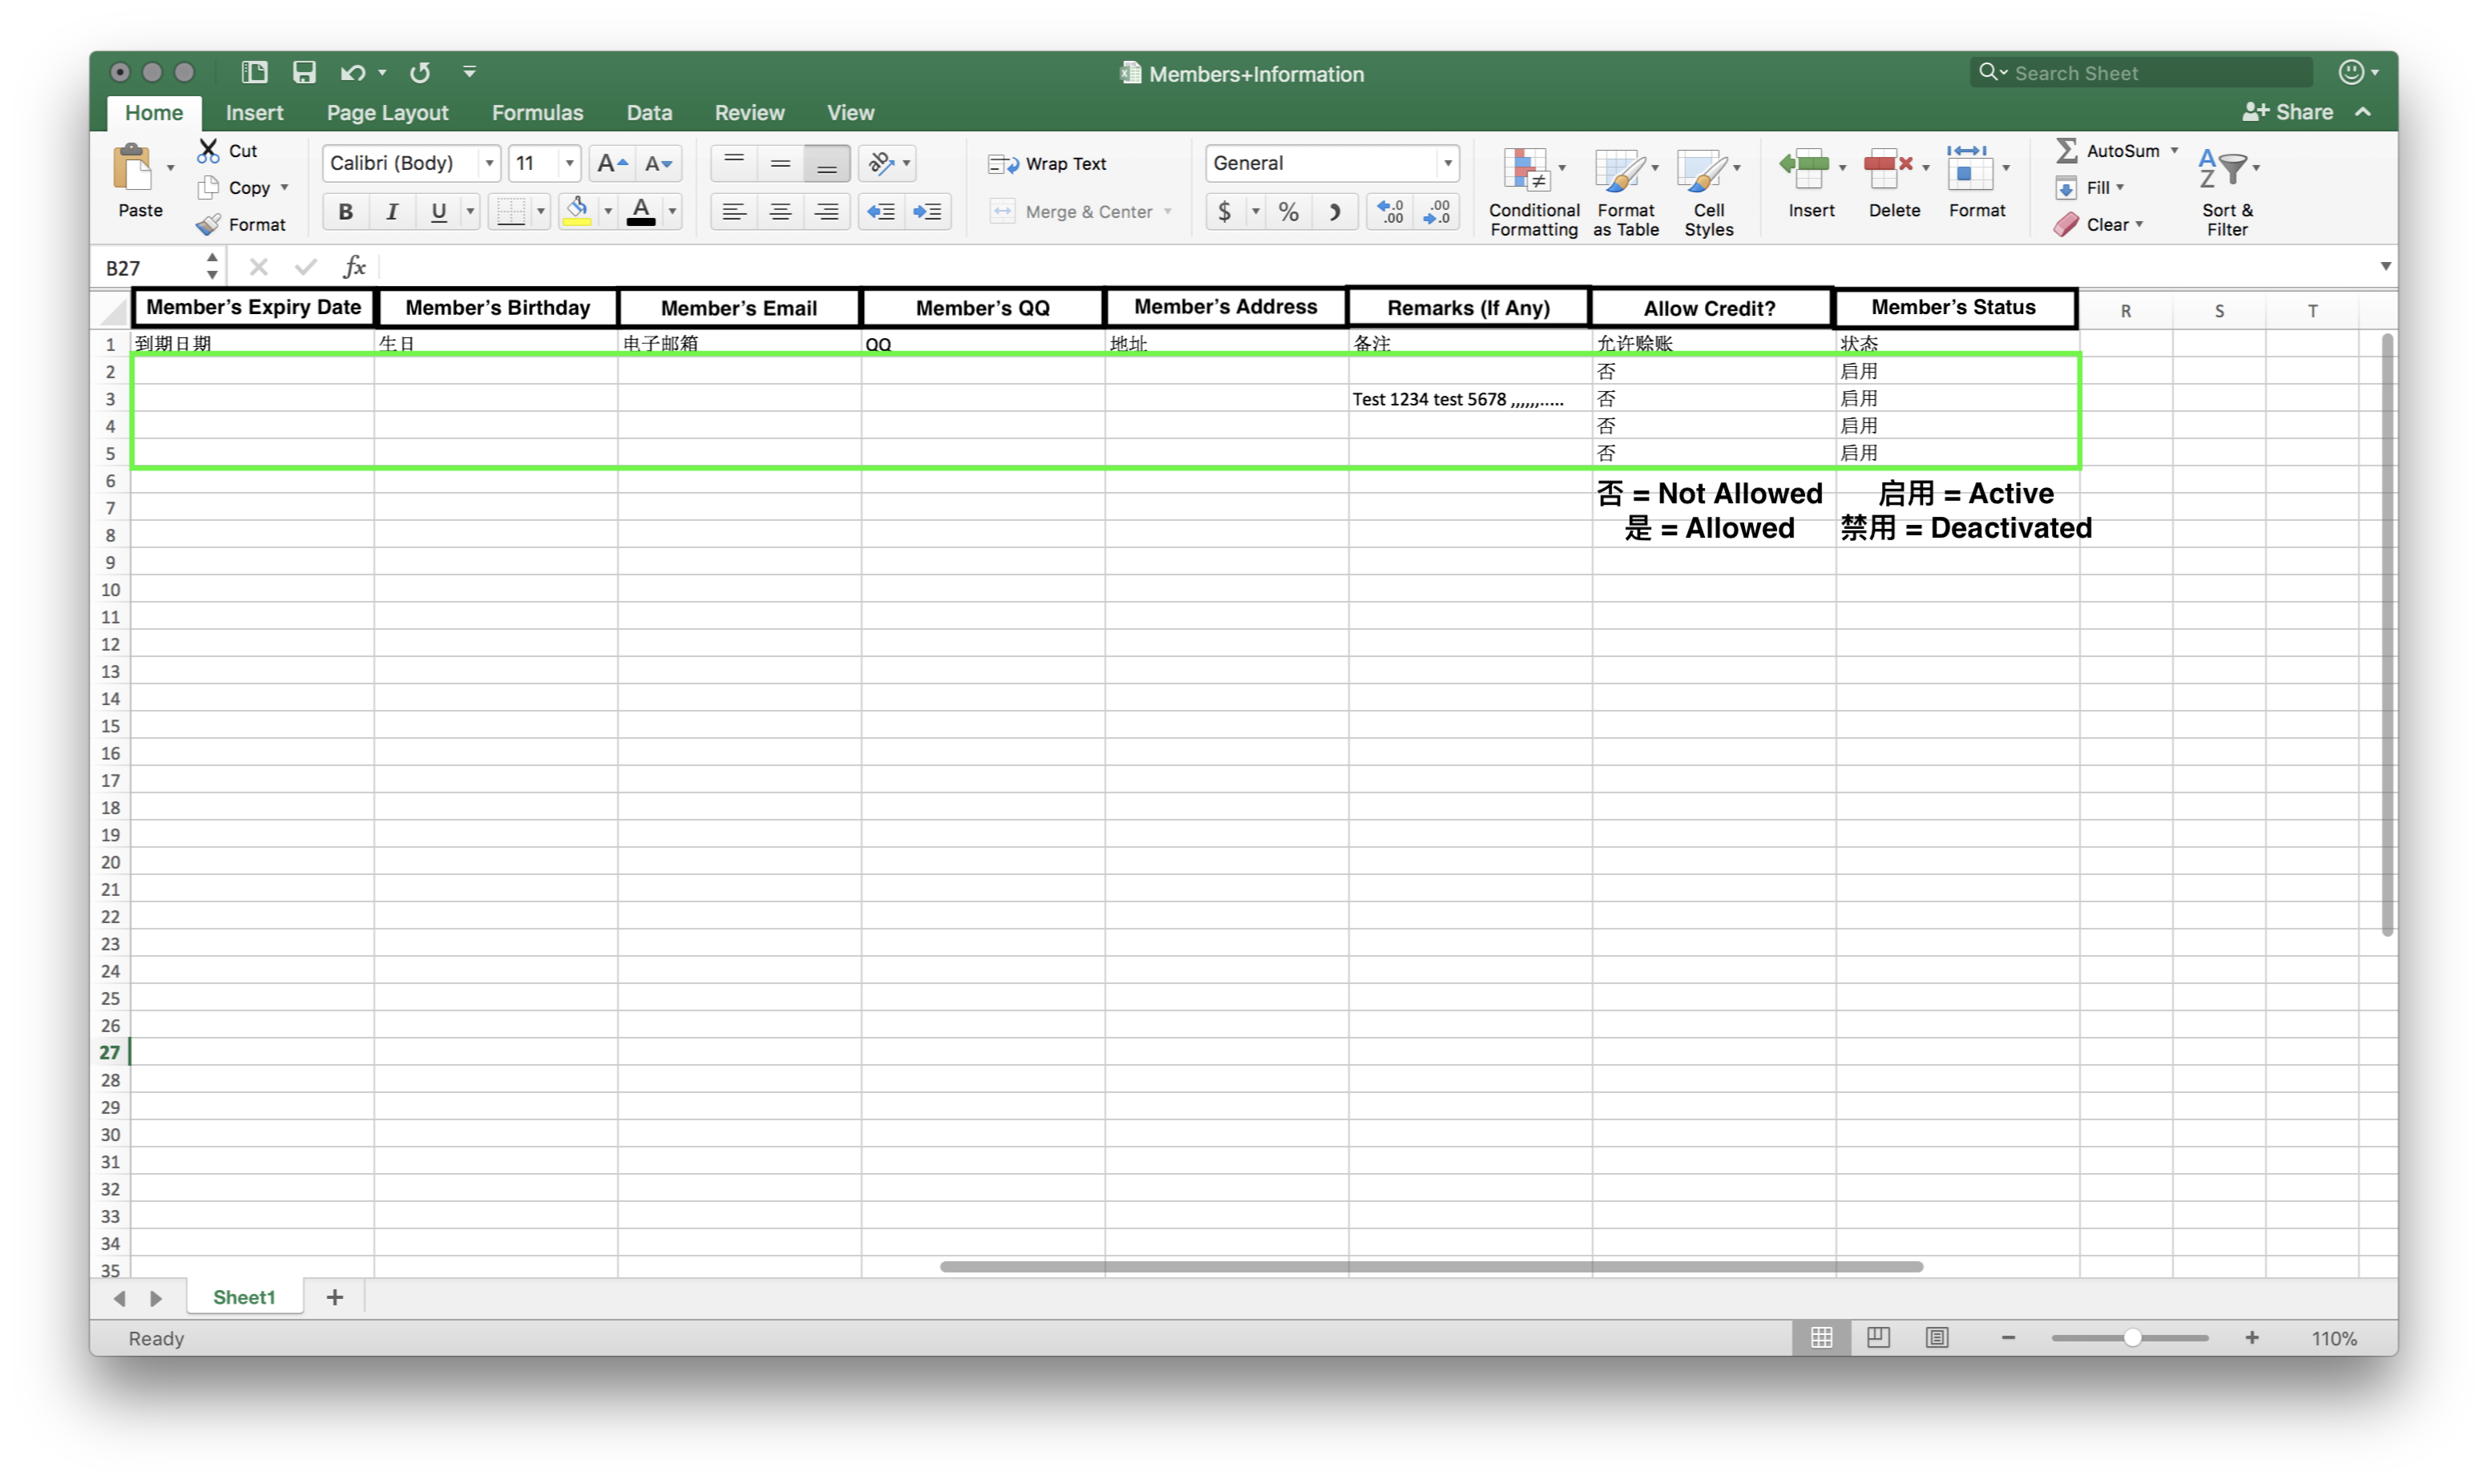This screenshot has width=2488, height=1484.
Task: Switch to the Page Layout tab
Action: 387,113
